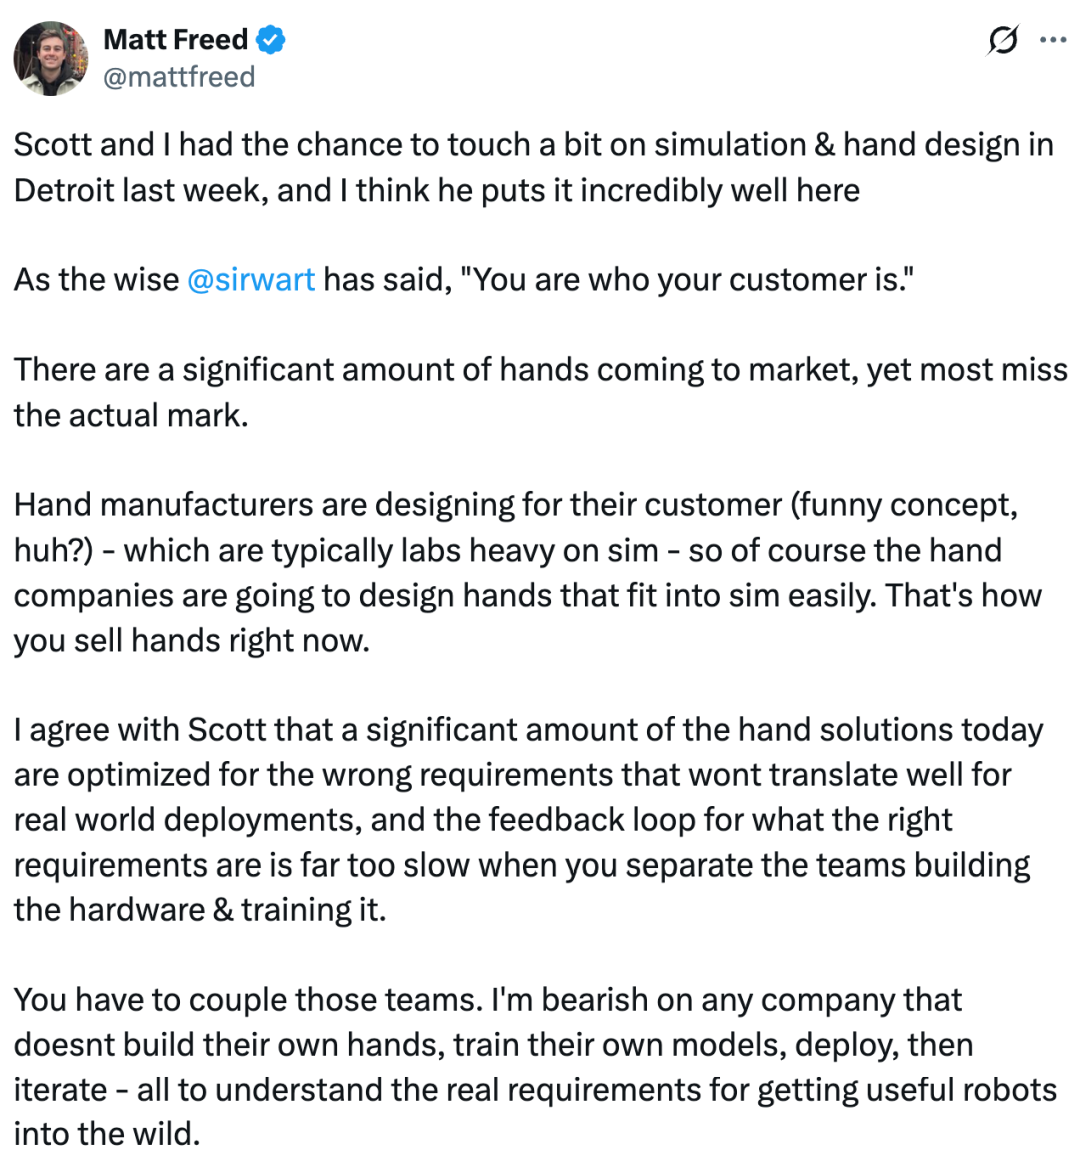Click the sentence "You have to couple those teams."
The width and height of the screenshot is (1080, 1167).
[249, 1000]
